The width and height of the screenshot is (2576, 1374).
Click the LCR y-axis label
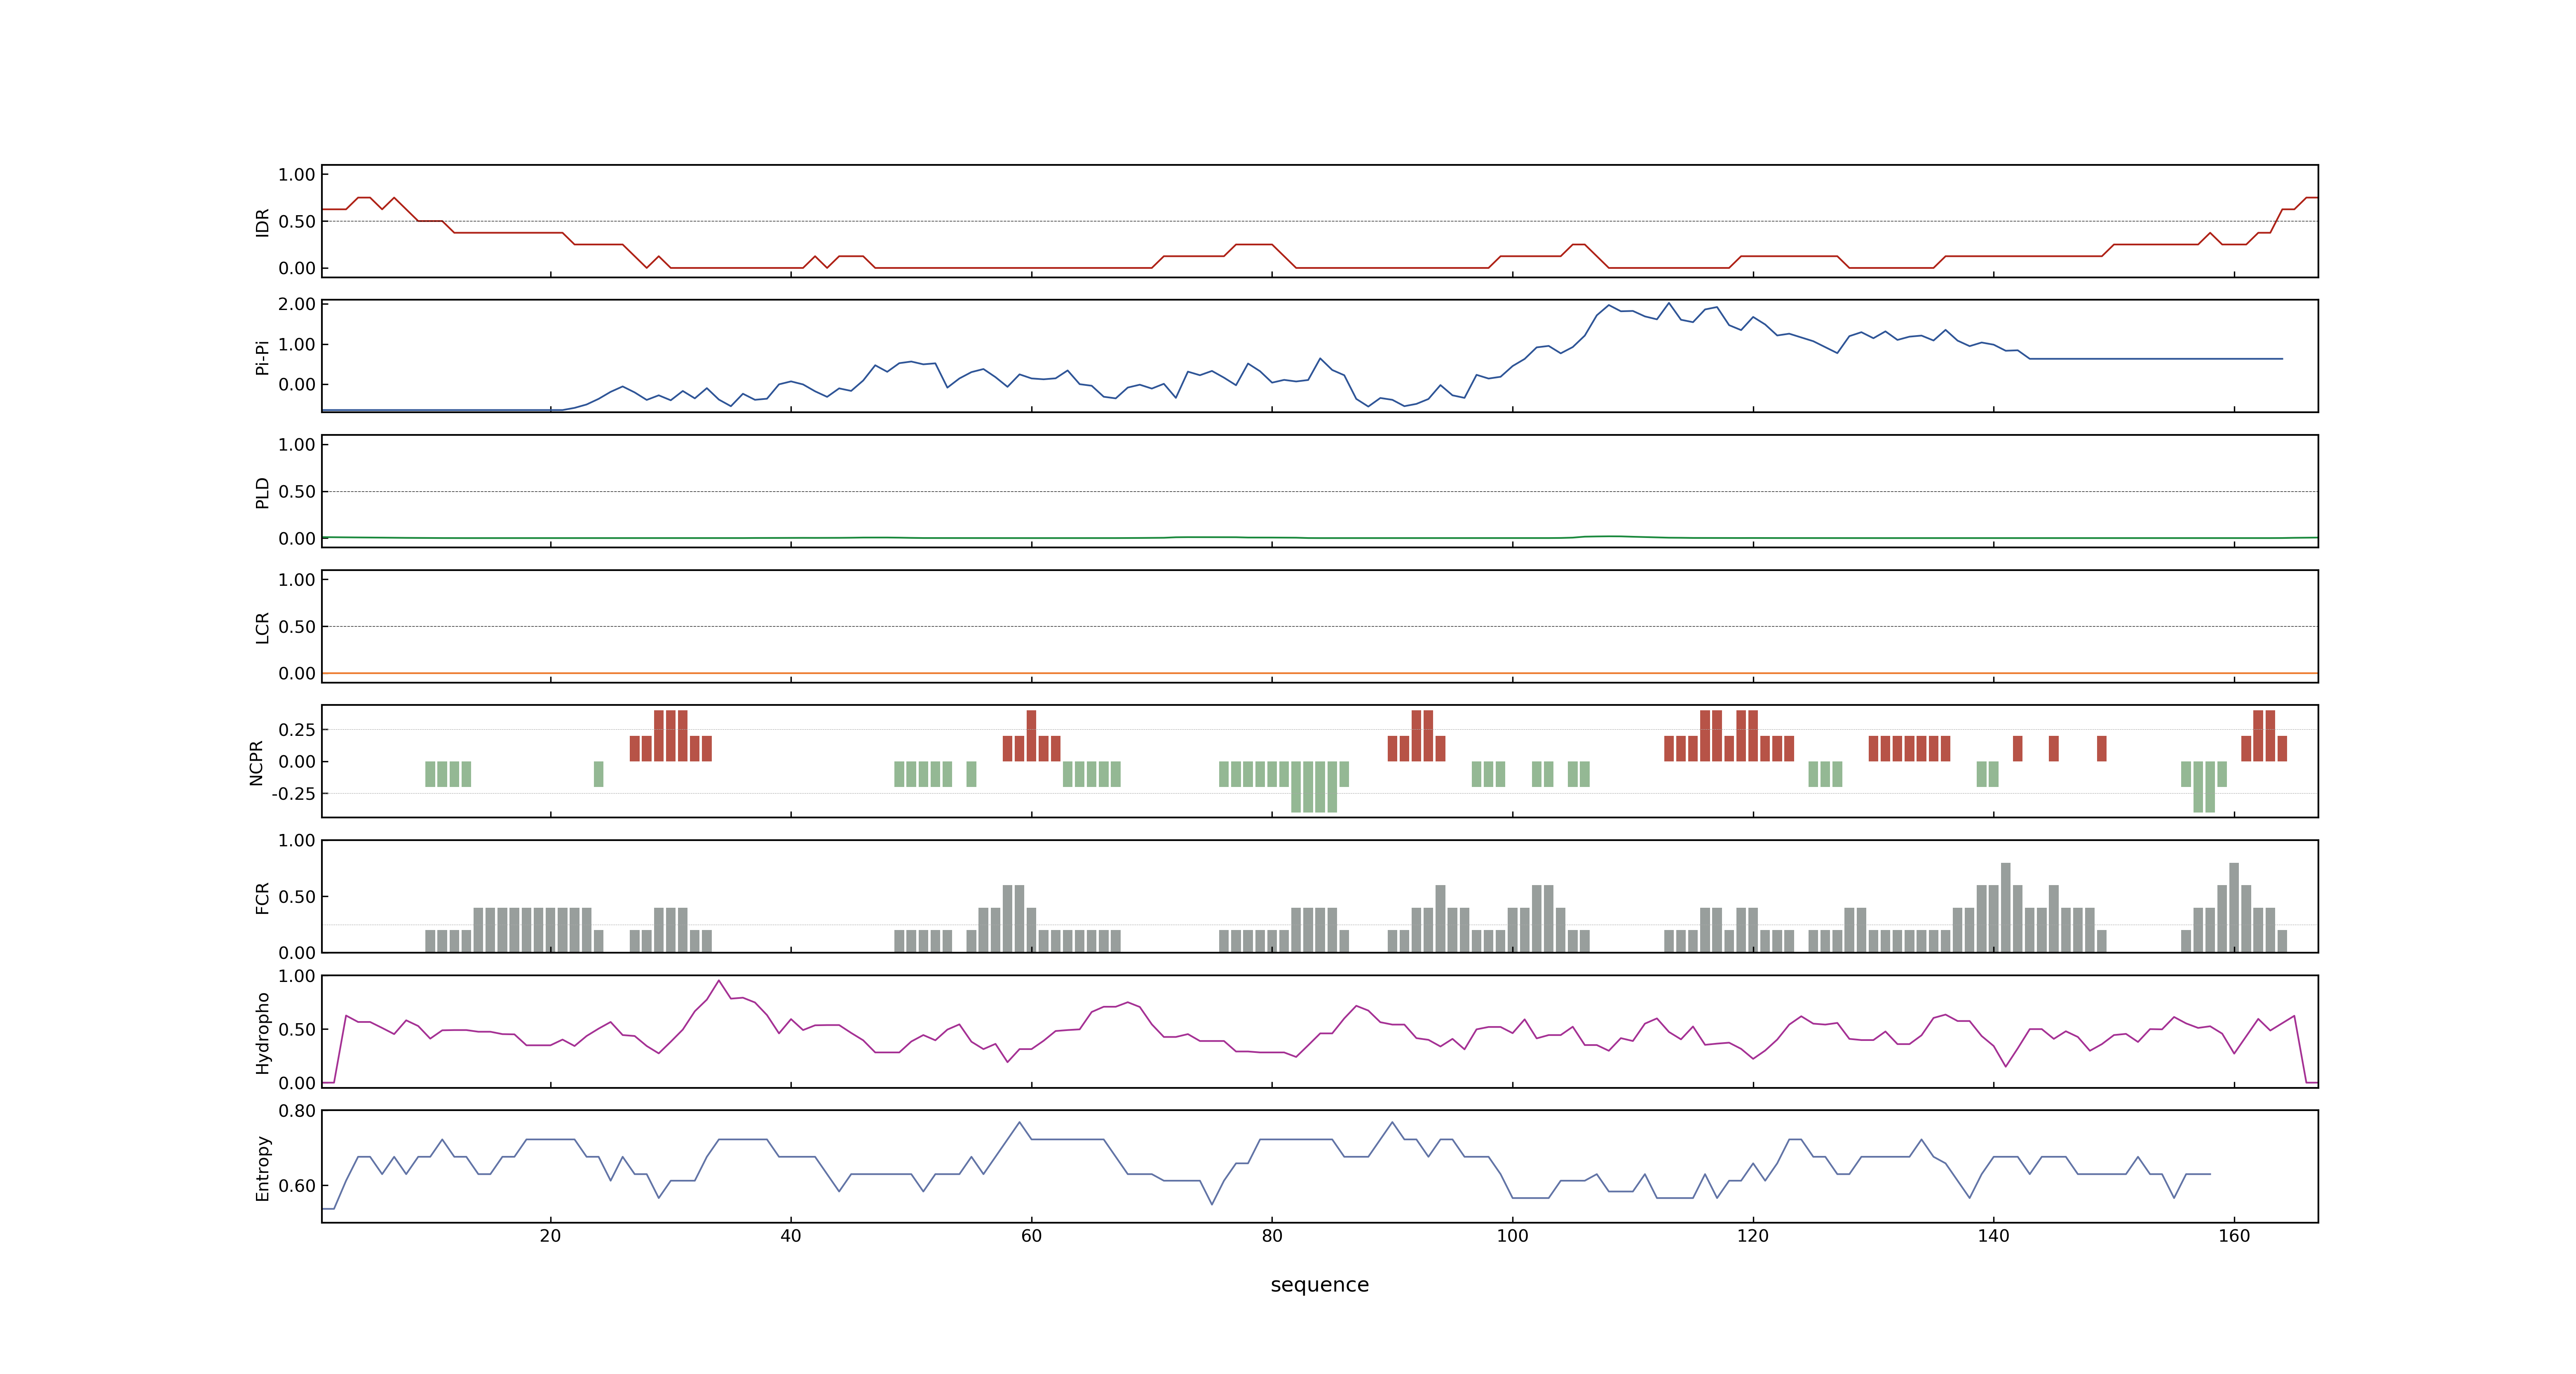coord(262,627)
